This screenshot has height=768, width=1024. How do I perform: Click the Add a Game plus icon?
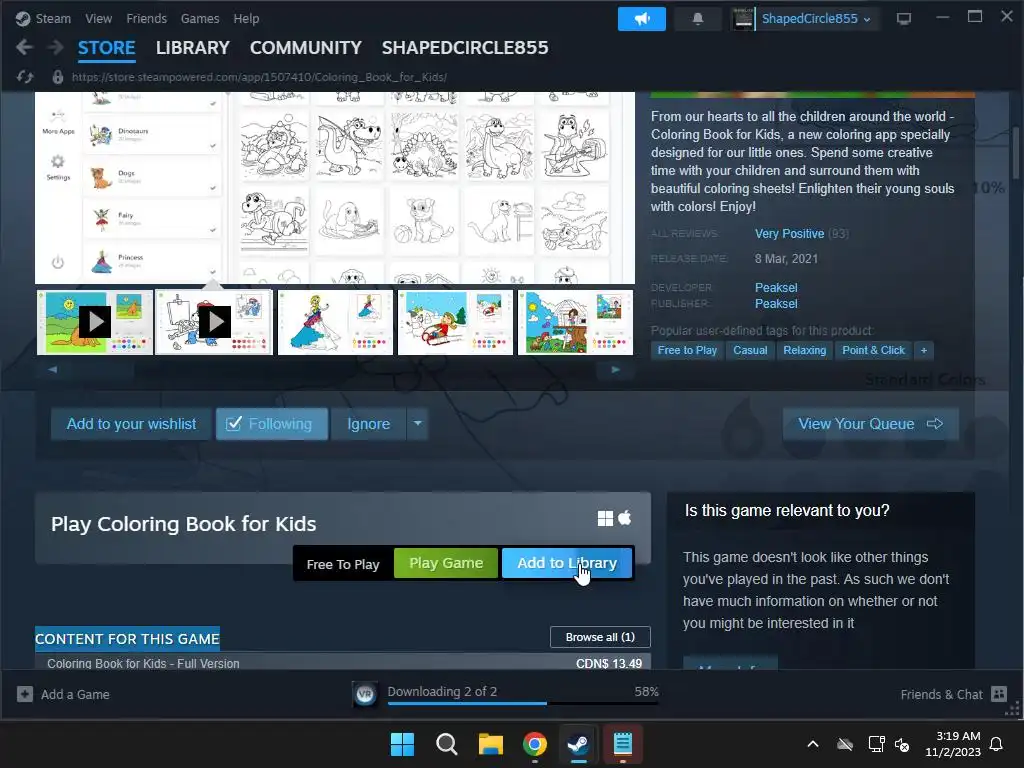[25, 694]
